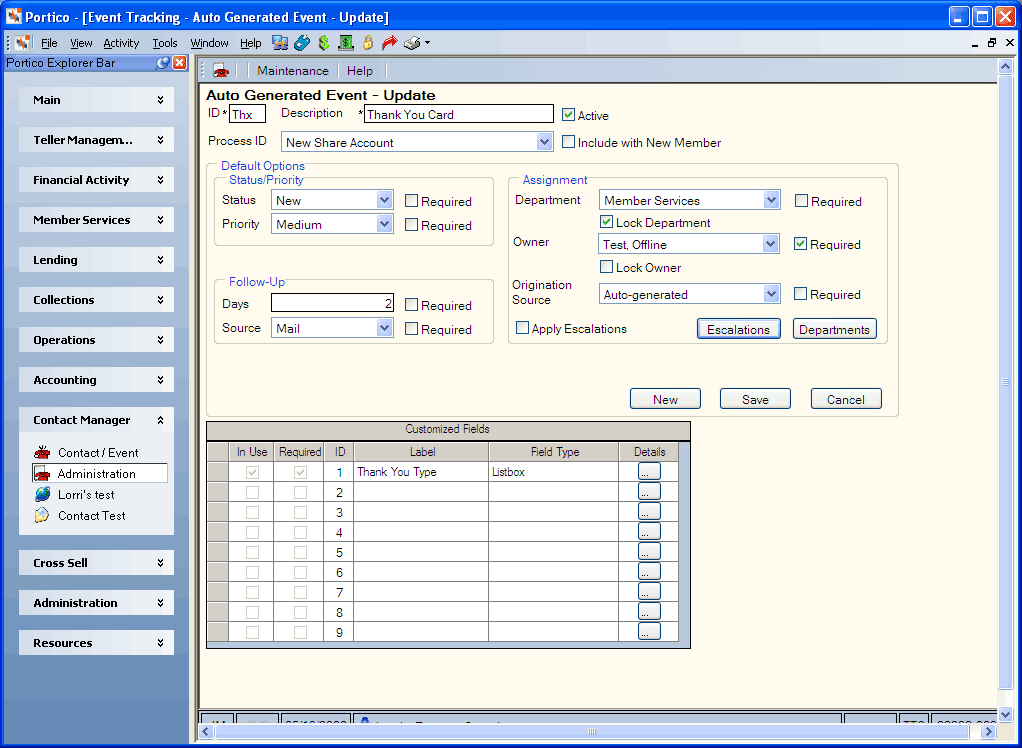Click the blue tag toolbar icon
Screen dimensions: 1022x748
pos(302,43)
